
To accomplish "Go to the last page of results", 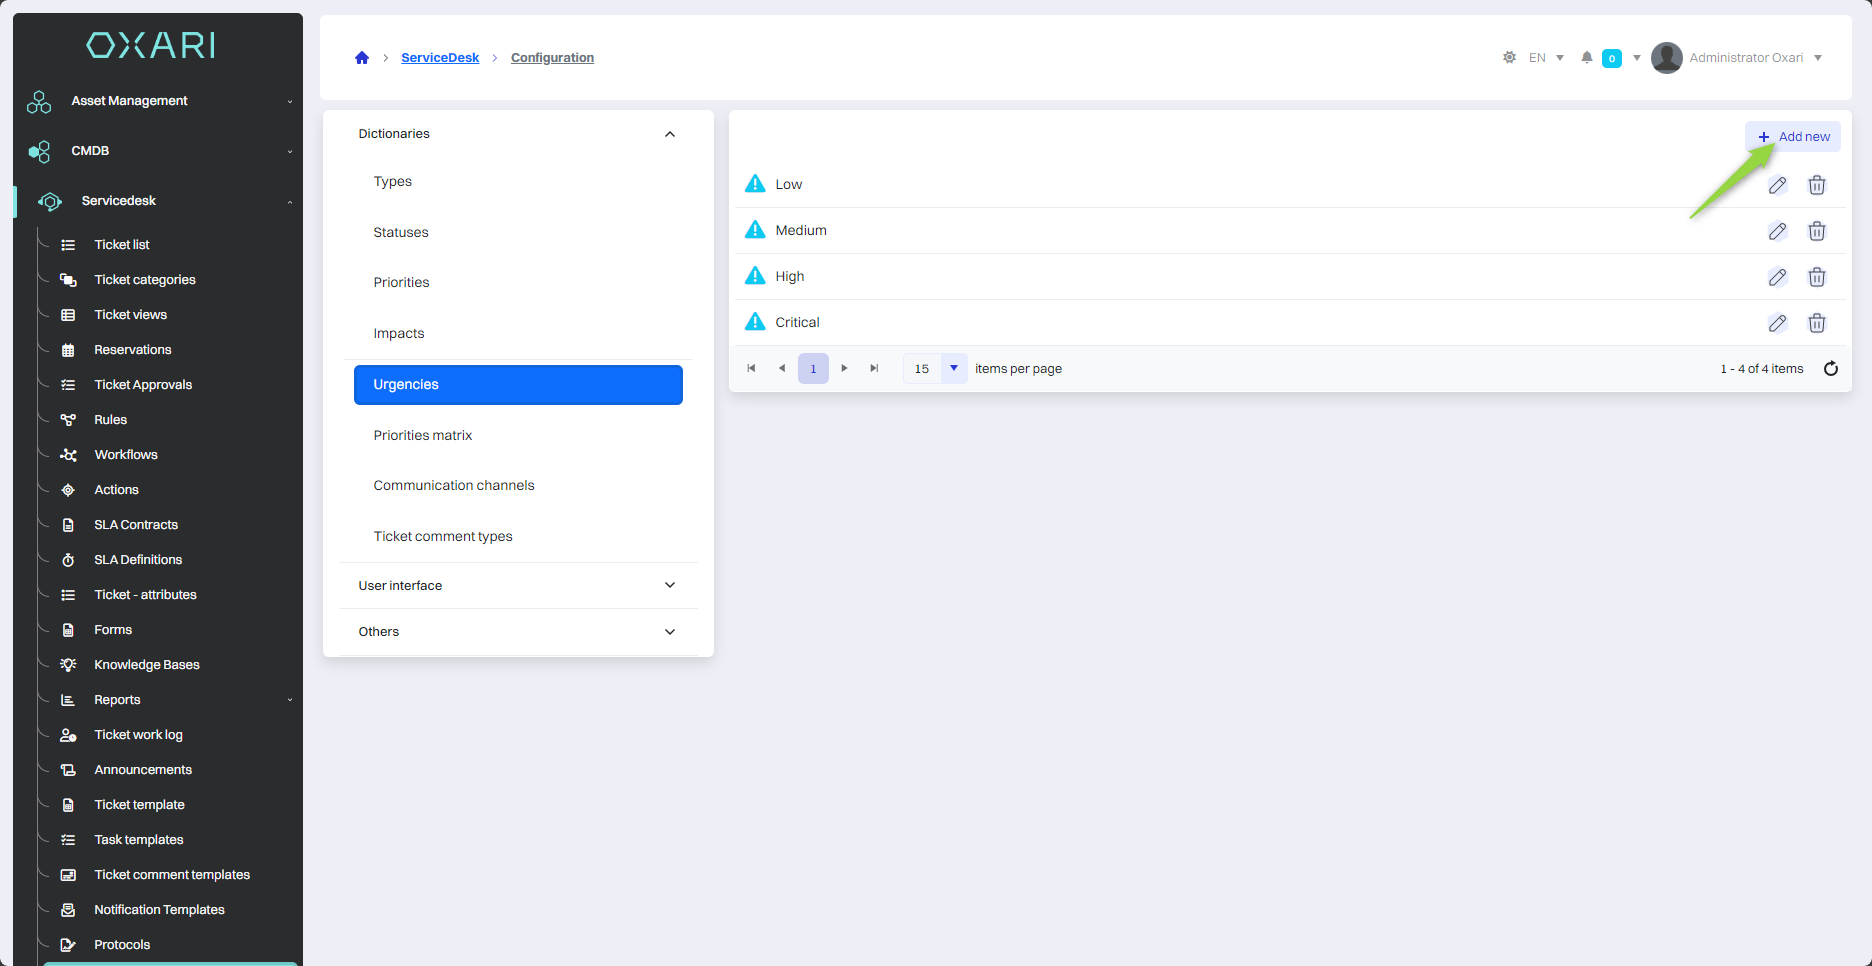I will (x=874, y=369).
